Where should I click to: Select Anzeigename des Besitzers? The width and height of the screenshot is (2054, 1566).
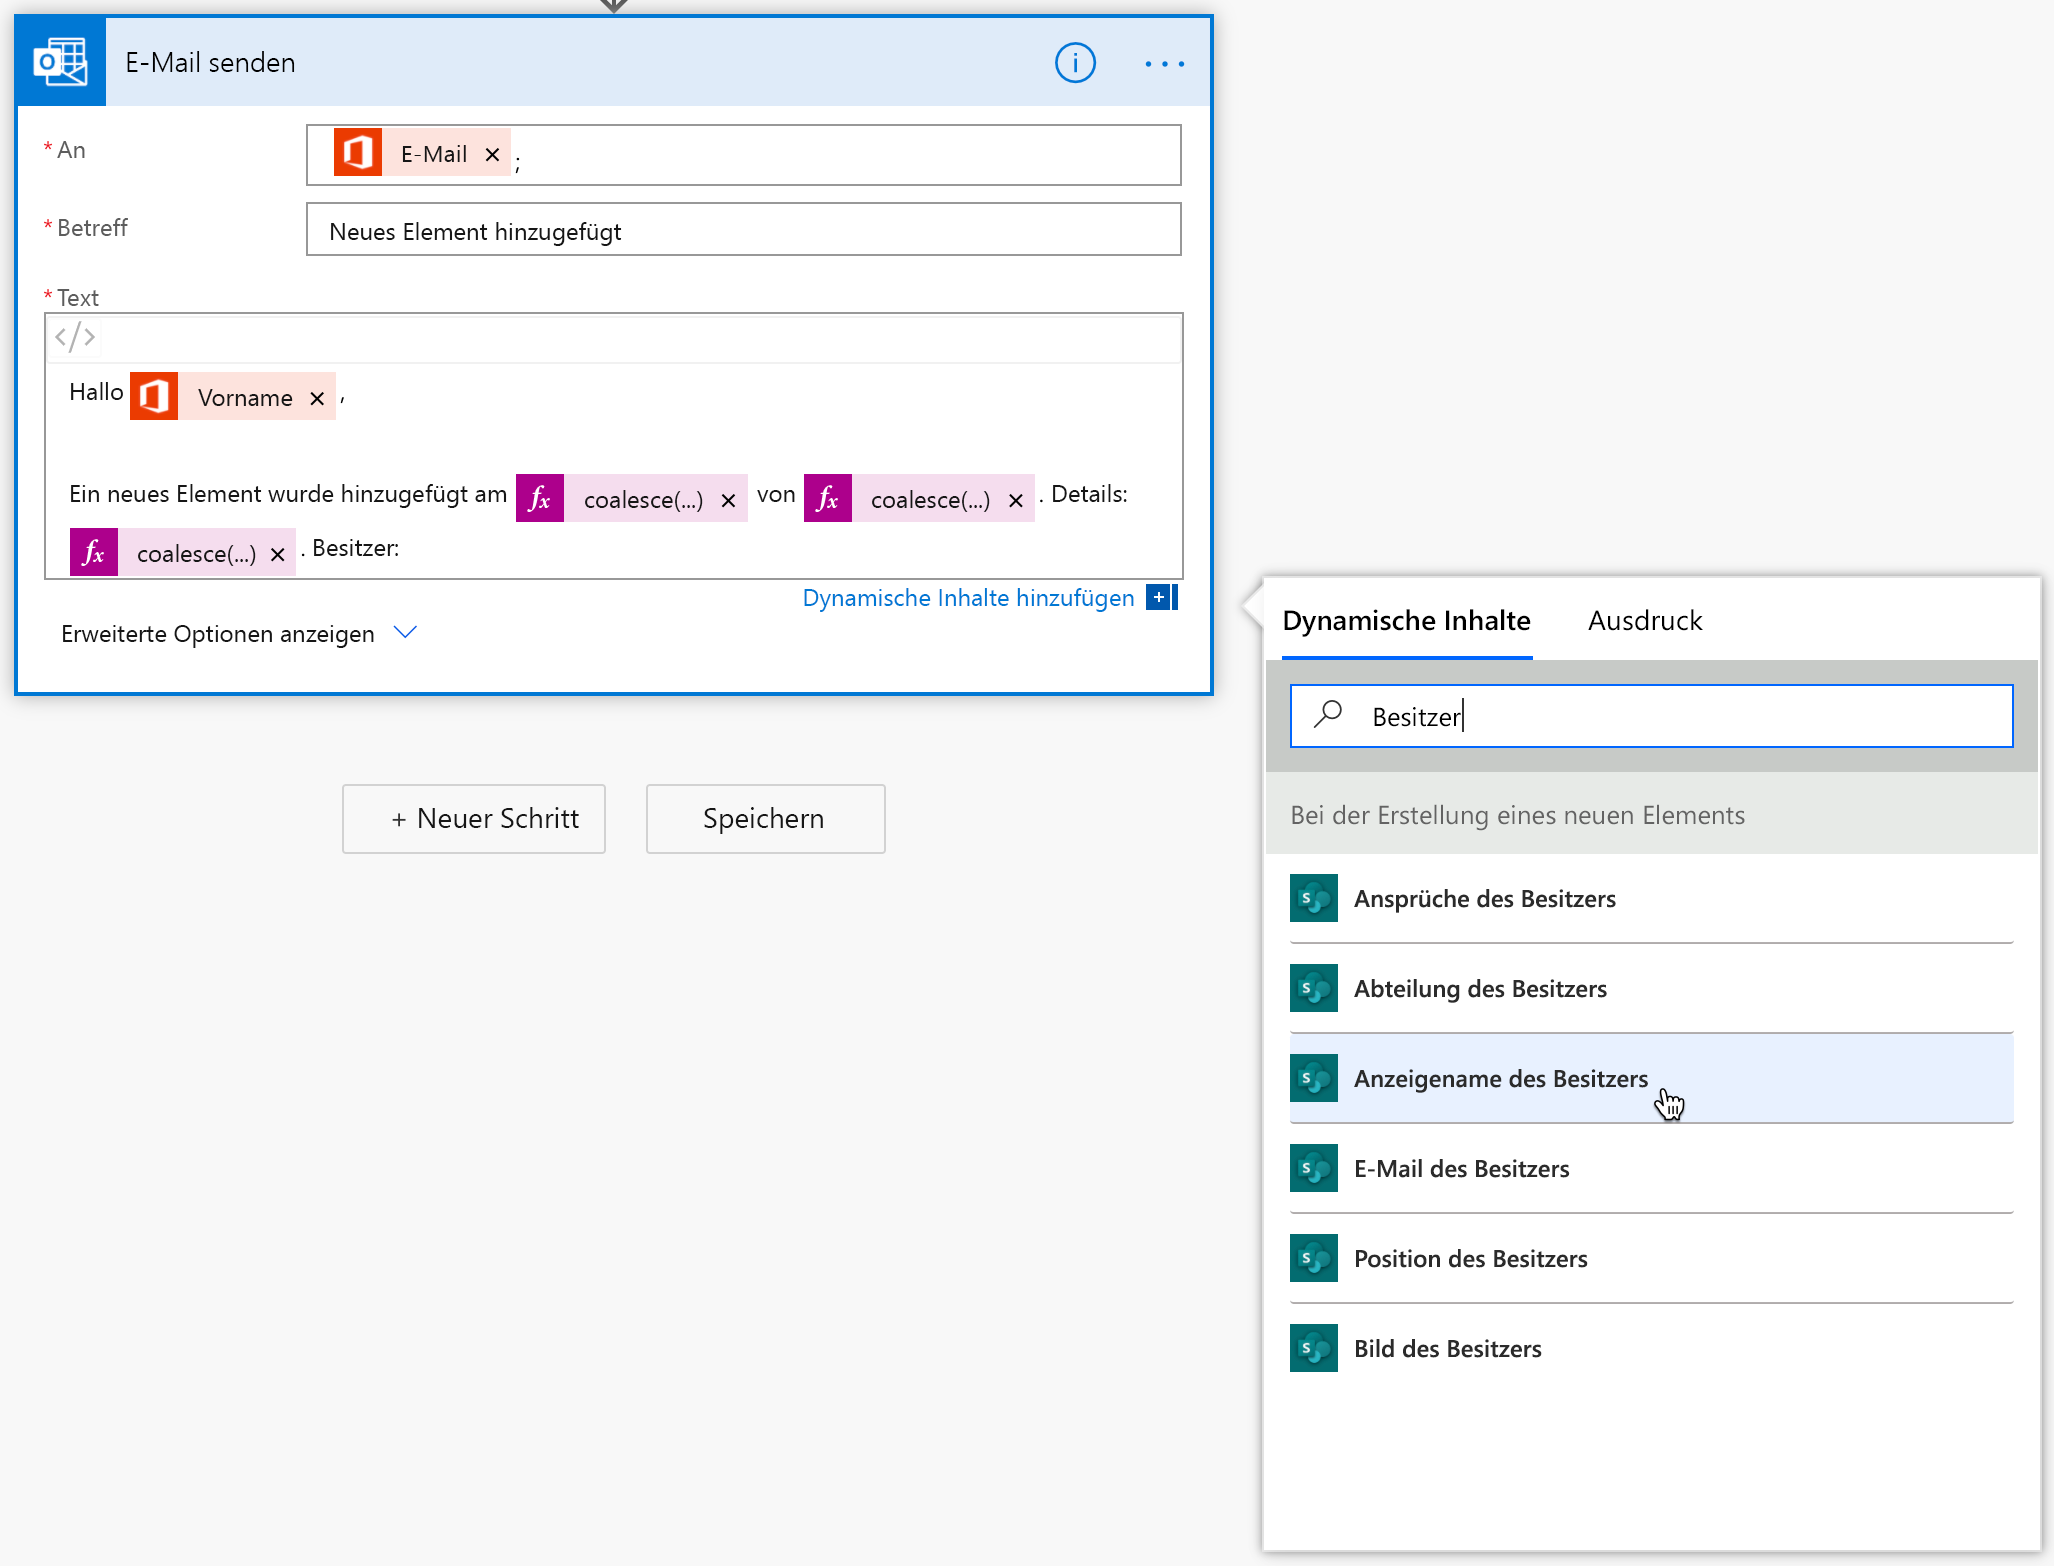click(1652, 1078)
